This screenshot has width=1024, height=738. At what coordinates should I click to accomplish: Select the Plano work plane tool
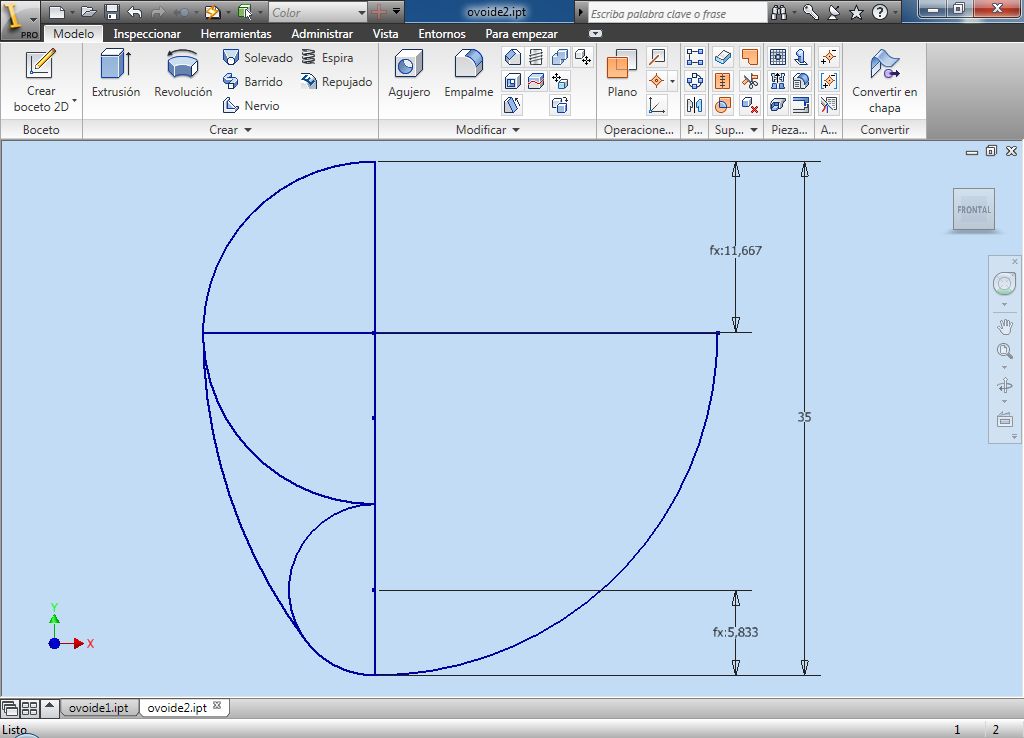tap(622, 74)
